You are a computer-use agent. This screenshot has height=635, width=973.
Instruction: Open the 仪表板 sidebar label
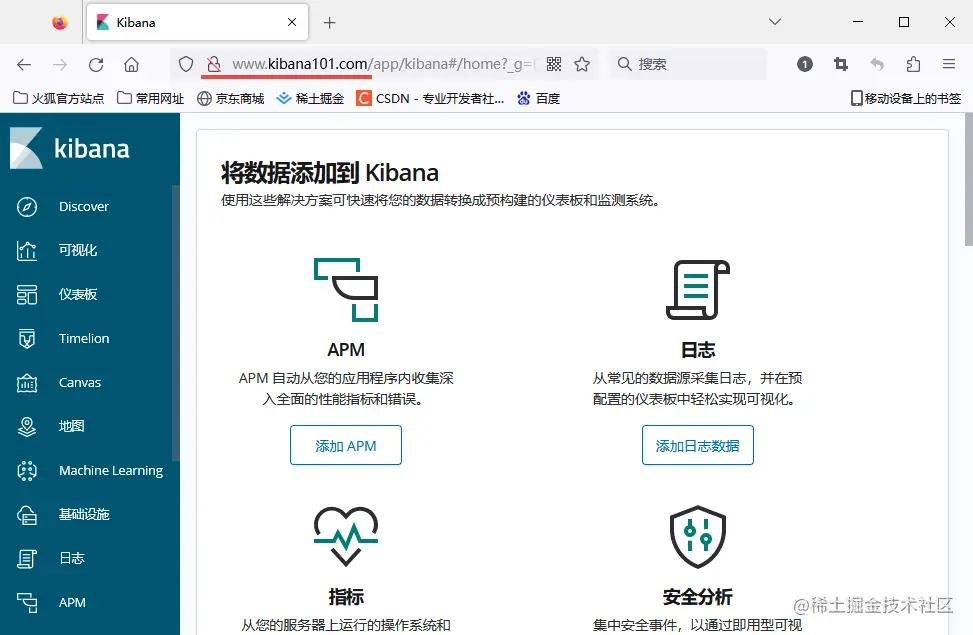78,295
